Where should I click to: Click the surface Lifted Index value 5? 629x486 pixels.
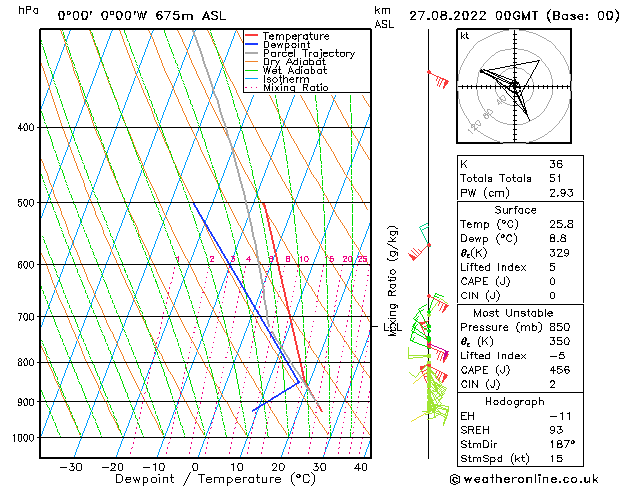click(552, 267)
